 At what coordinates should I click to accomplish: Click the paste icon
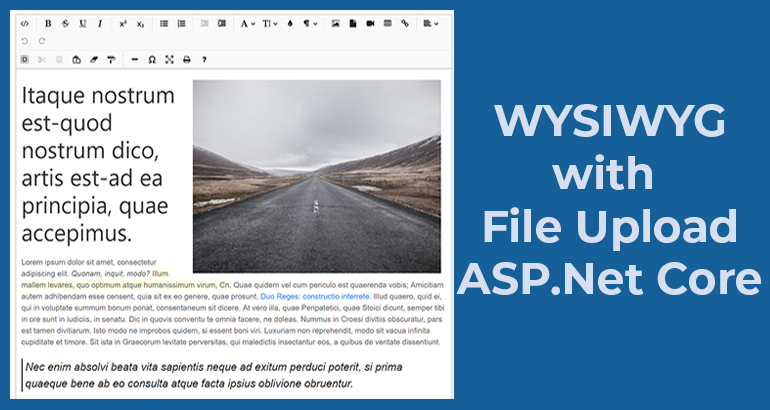tap(76, 59)
